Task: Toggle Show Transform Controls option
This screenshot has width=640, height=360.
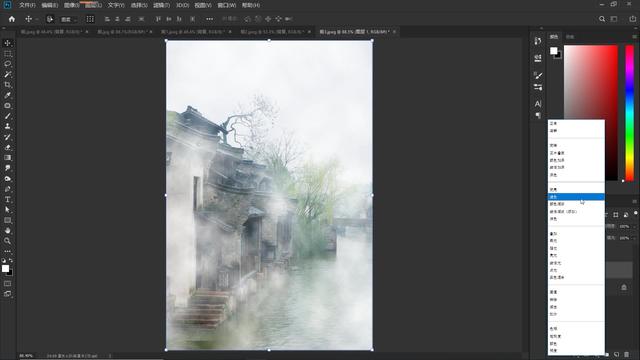Action: pyautogui.click(x=90, y=19)
